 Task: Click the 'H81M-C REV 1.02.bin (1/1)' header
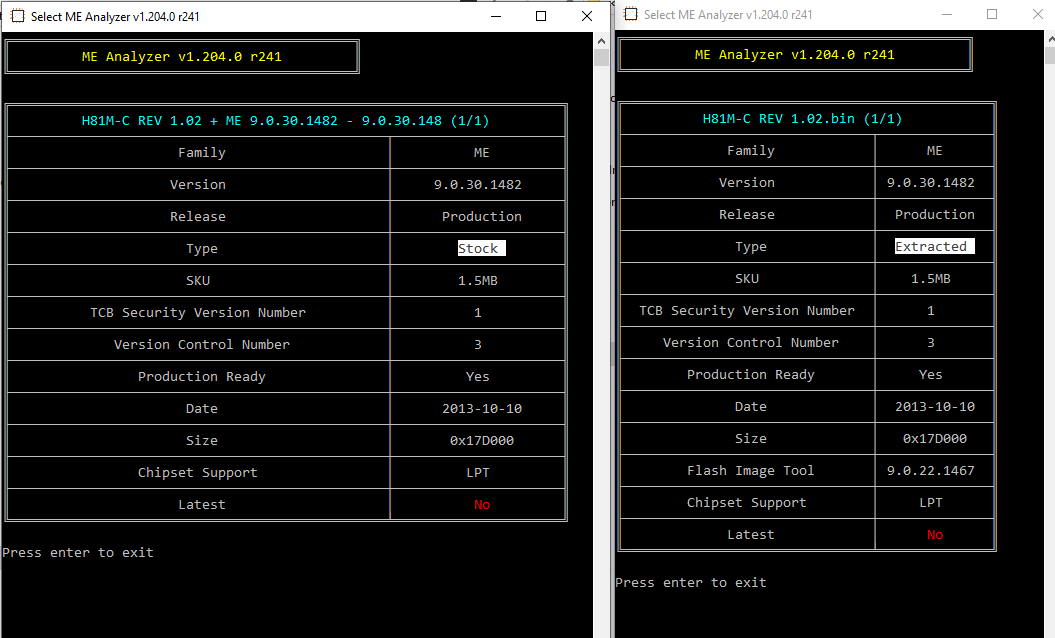[802, 118]
